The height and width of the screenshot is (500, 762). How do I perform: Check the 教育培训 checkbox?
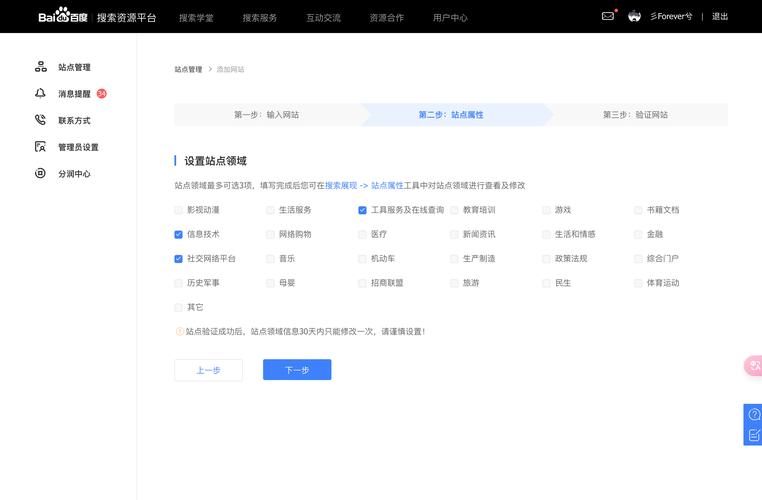click(454, 210)
